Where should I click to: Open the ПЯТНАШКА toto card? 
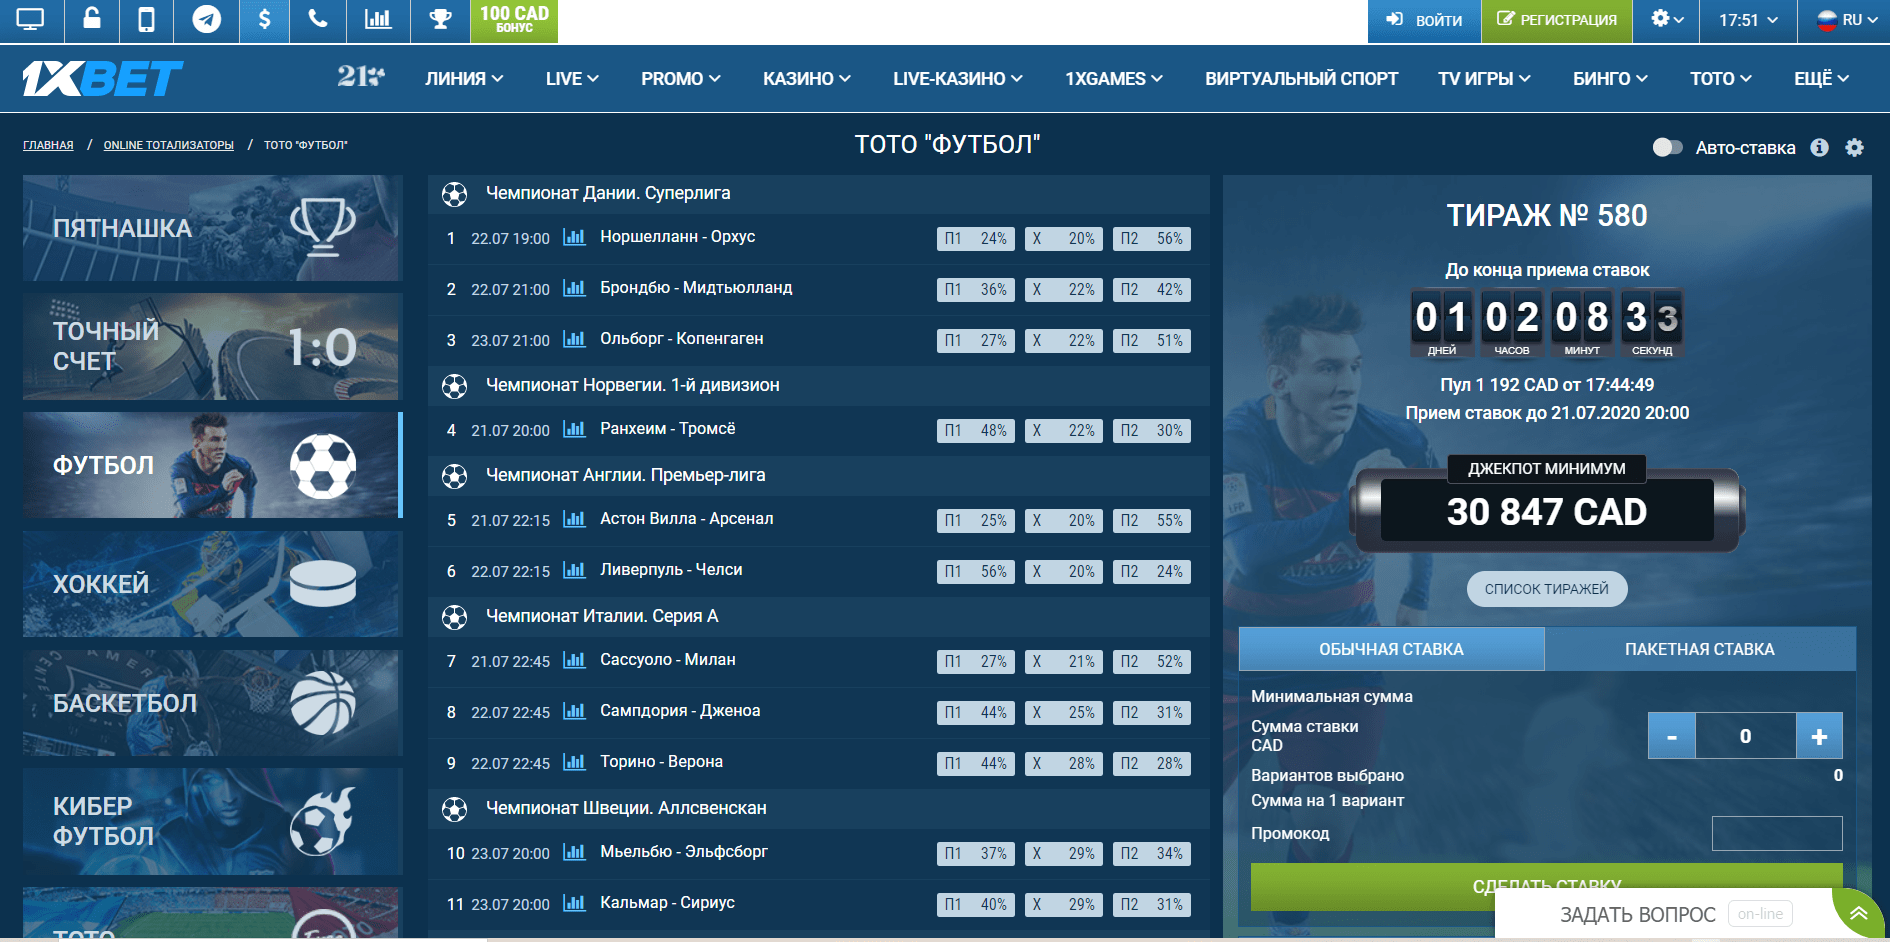click(x=212, y=228)
